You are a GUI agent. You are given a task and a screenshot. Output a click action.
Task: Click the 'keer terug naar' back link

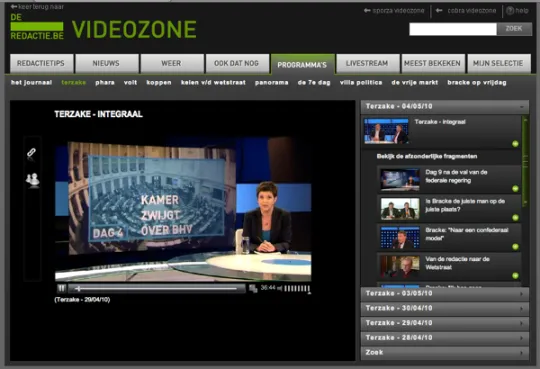tap(37, 7)
